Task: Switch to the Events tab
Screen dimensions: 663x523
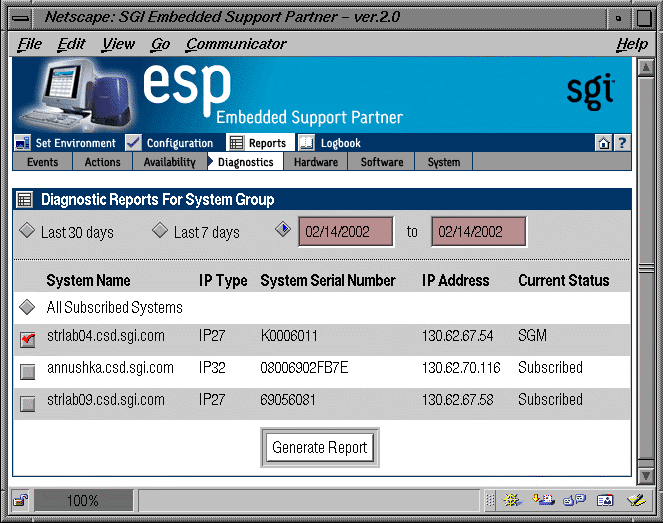Action: point(42,162)
